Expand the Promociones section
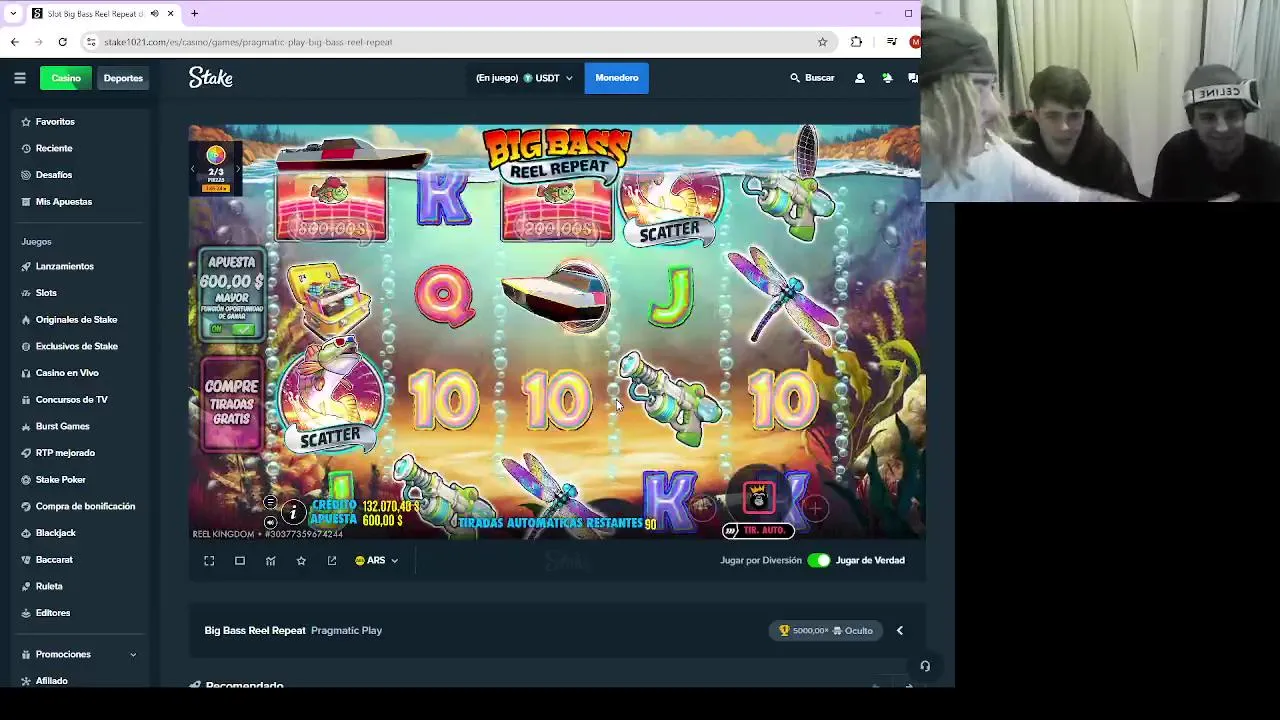 tap(78, 654)
